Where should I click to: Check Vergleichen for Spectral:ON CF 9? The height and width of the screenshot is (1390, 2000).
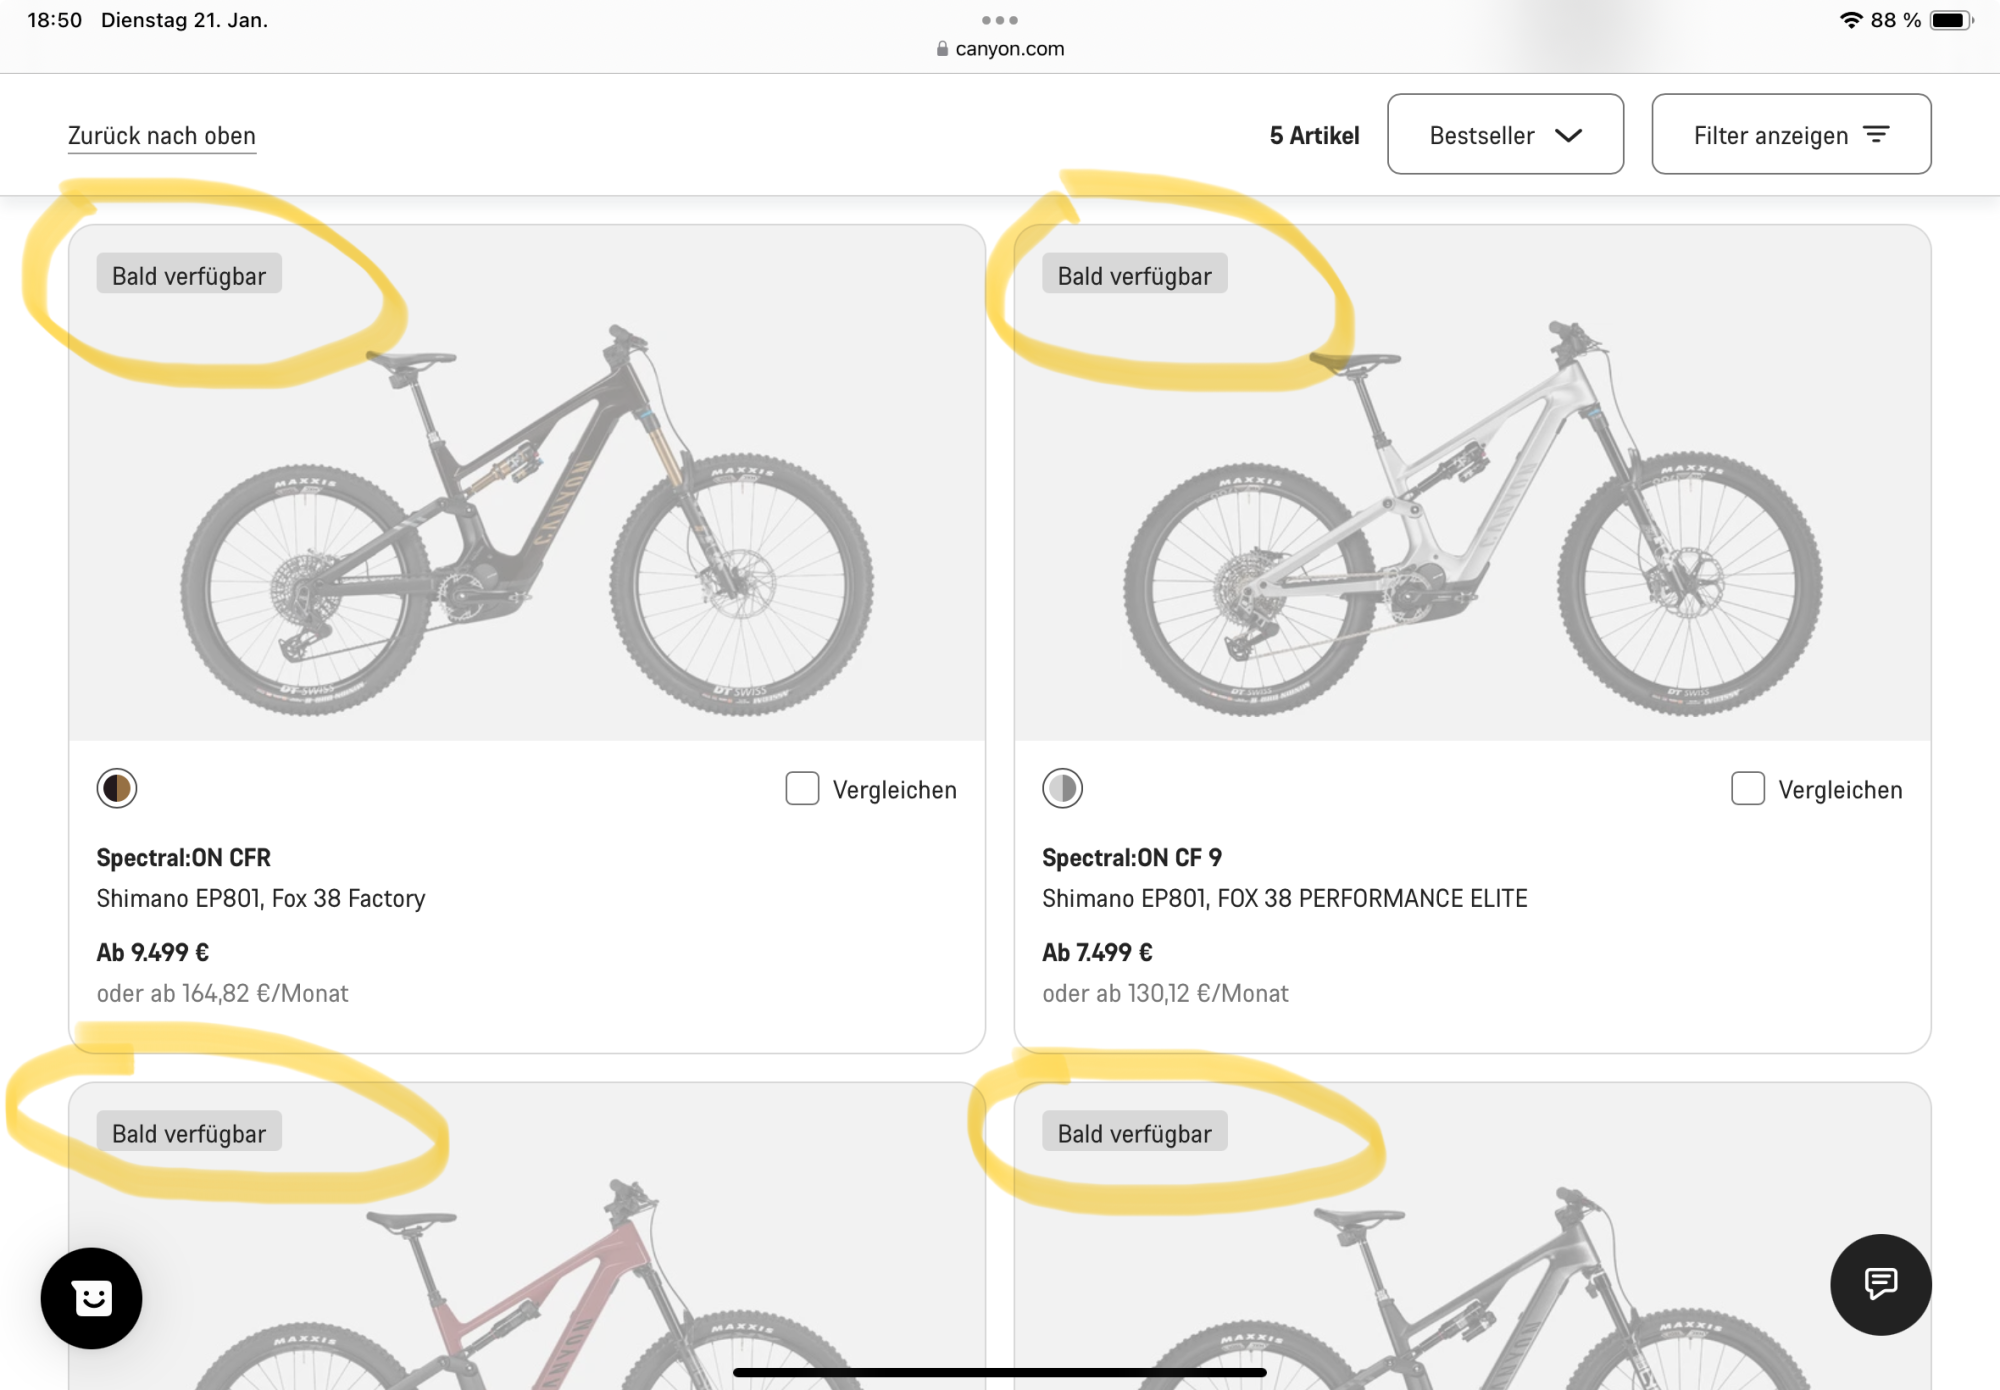1747,789
